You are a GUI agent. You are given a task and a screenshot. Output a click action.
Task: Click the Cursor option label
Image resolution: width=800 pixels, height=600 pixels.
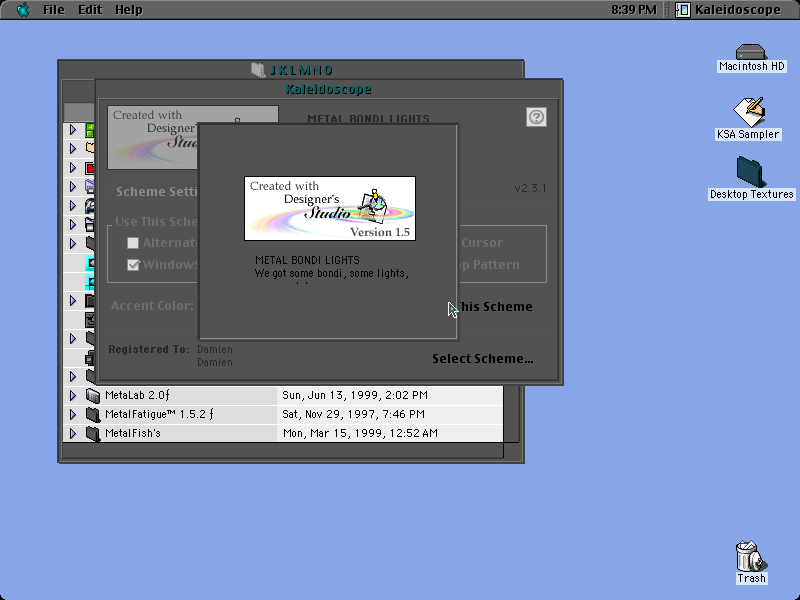pyautogui.click(x=482, y=243)
